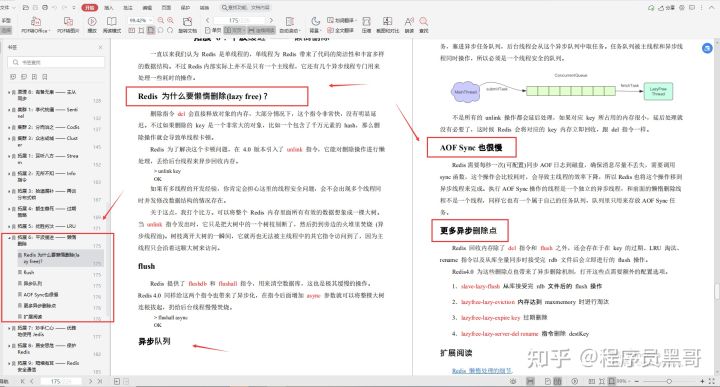
Task: Open the 划词翻译 dropdown arrow
Action: 356,21
